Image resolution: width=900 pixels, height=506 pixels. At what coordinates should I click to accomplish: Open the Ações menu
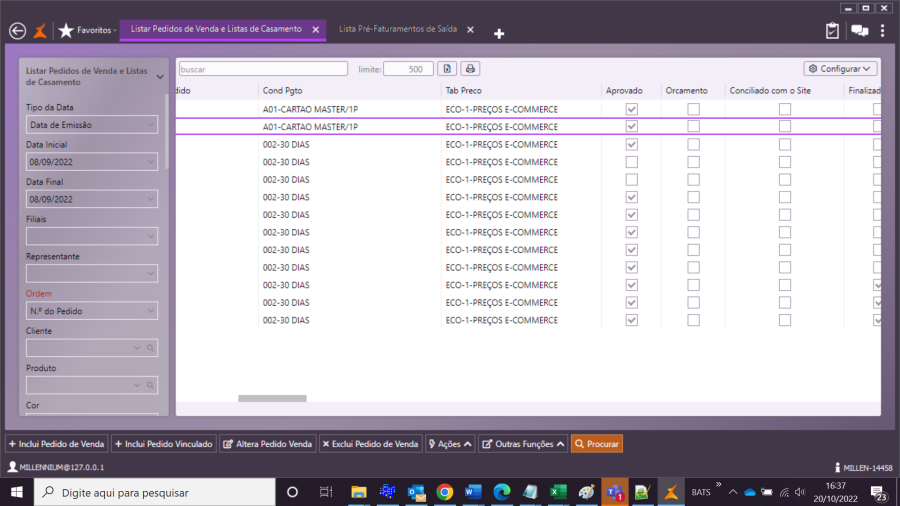(450, 444)
